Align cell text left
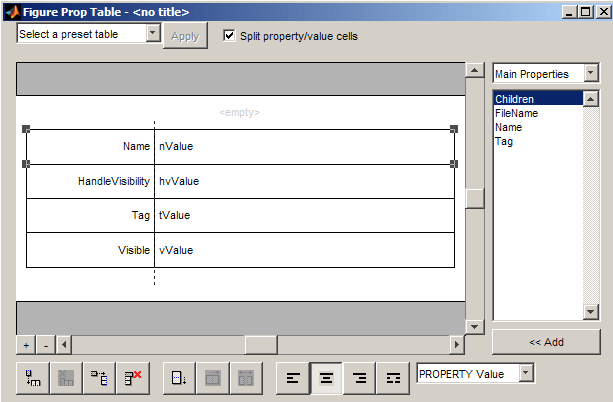This screenshot has width=613, height=402. [x=293, y=378]
